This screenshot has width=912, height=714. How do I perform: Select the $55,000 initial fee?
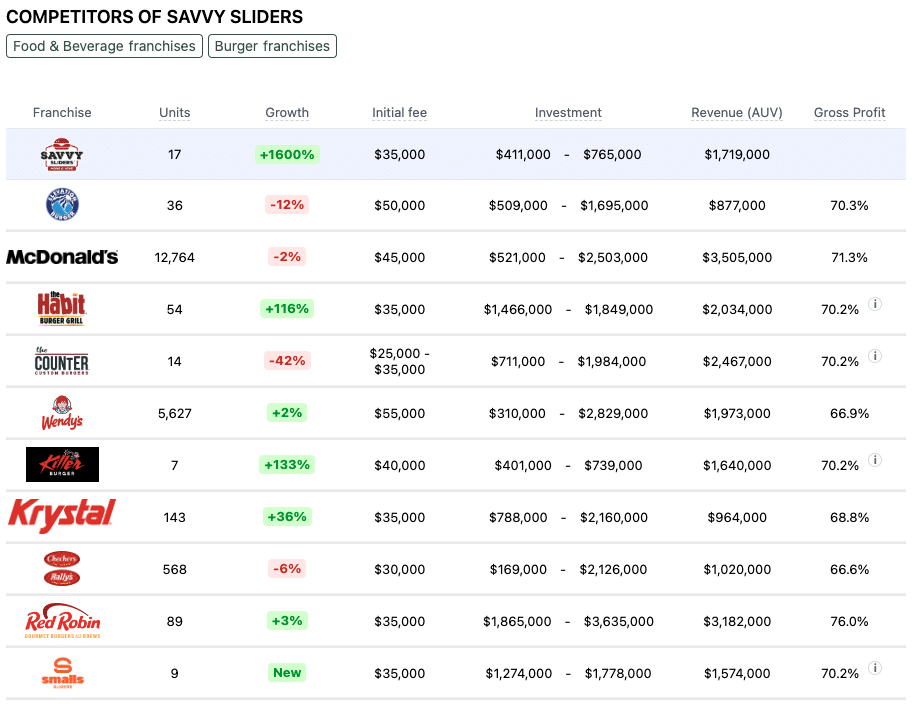400,413
